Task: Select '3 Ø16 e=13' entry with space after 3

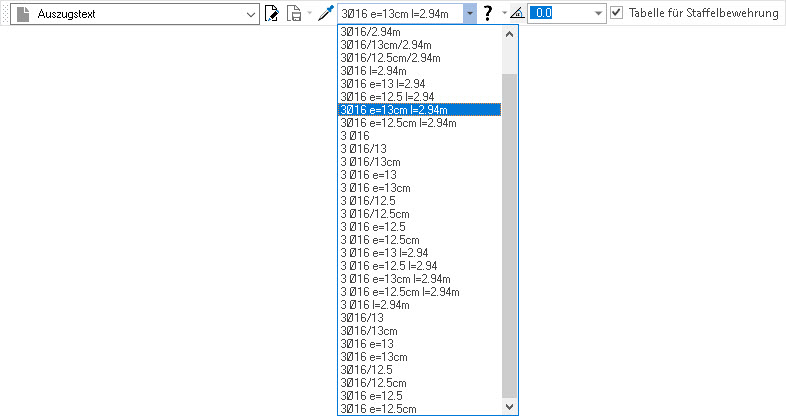Action: pos(420,175)
